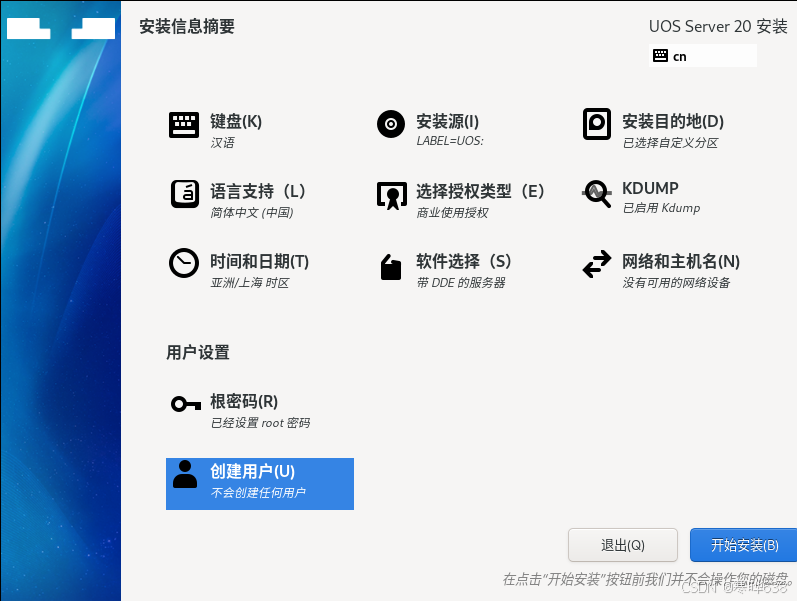
Task: Click the 商业使用授权 status text
Action: tap(452, 213)
